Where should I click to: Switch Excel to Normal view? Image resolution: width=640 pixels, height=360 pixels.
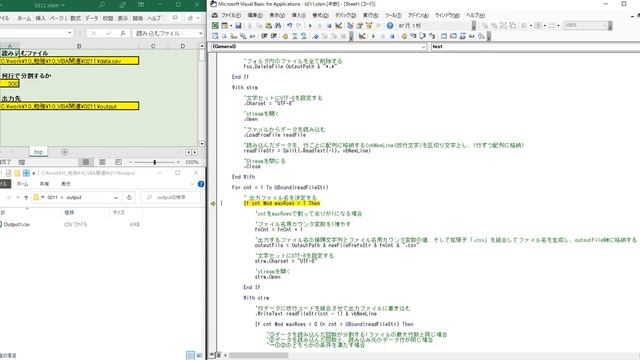pos(86,162)
